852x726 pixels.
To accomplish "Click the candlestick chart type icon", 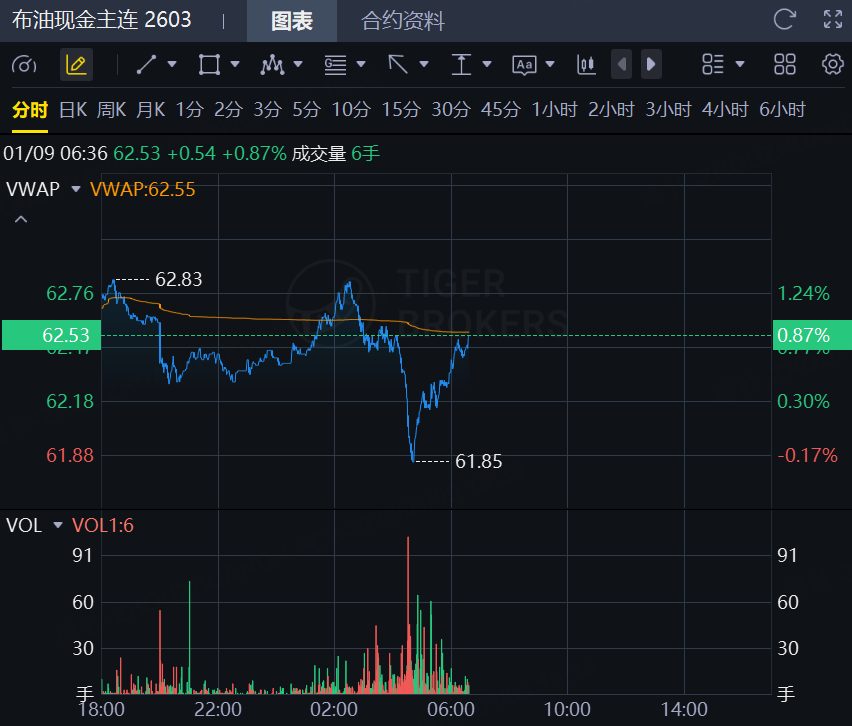I will pyautogui.click(x=586, y=65).
